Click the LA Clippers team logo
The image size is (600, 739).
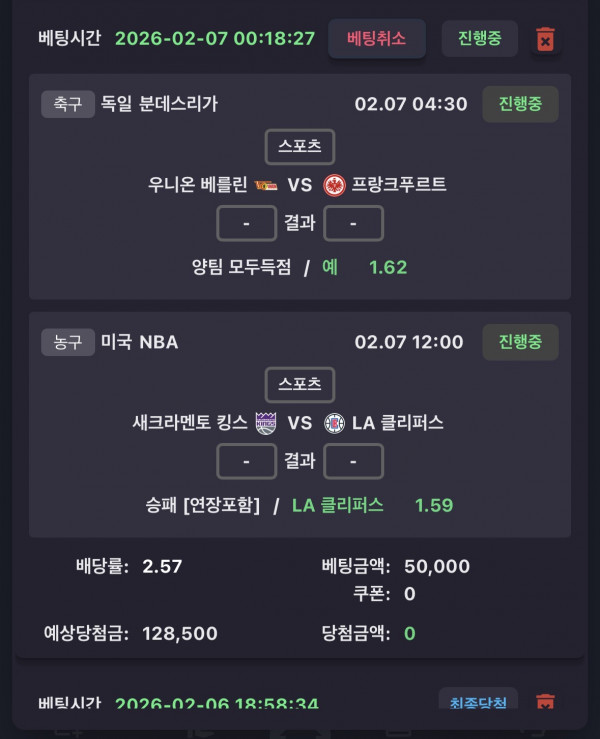(x=334, y=422)
